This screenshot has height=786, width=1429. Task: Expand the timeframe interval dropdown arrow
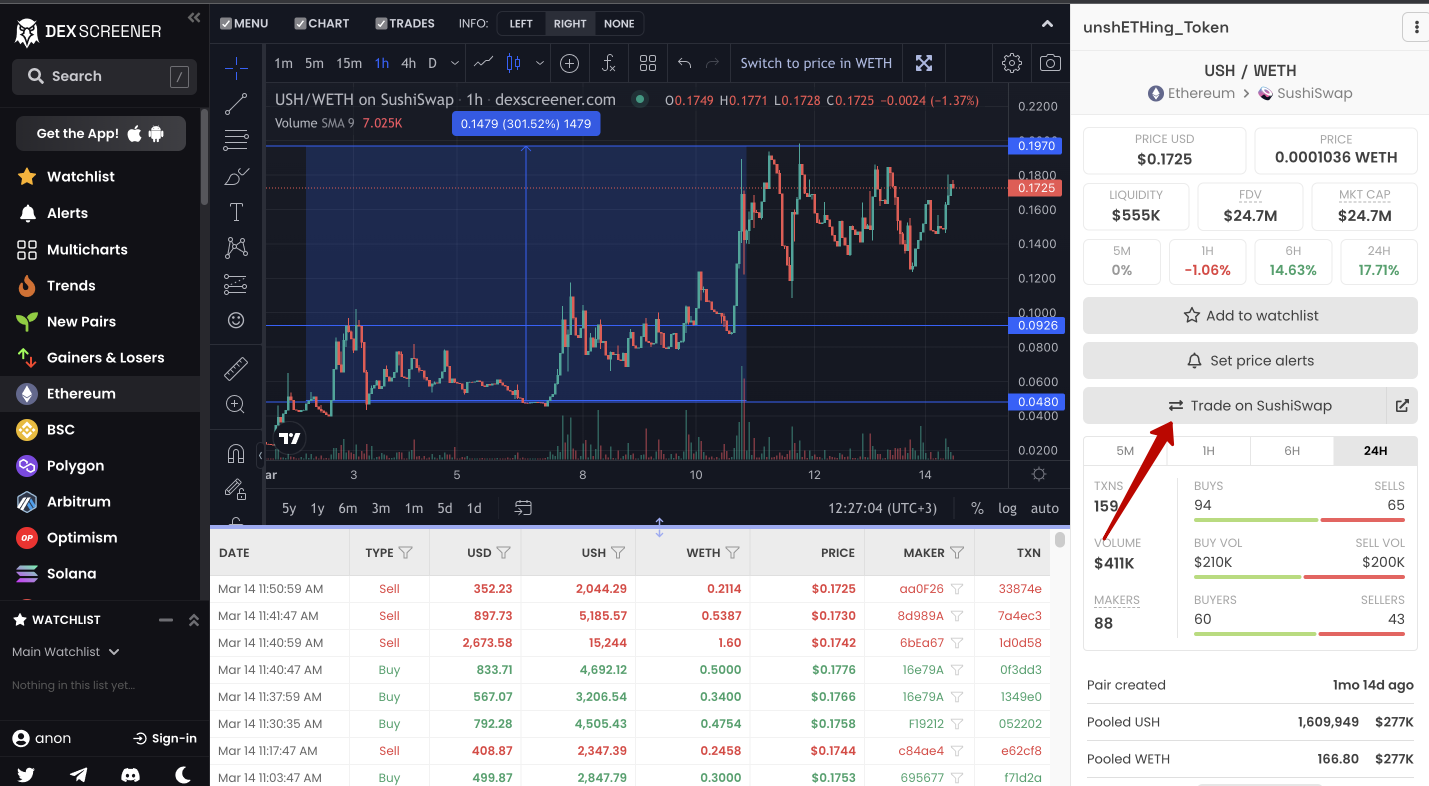[x=455, y=63]
